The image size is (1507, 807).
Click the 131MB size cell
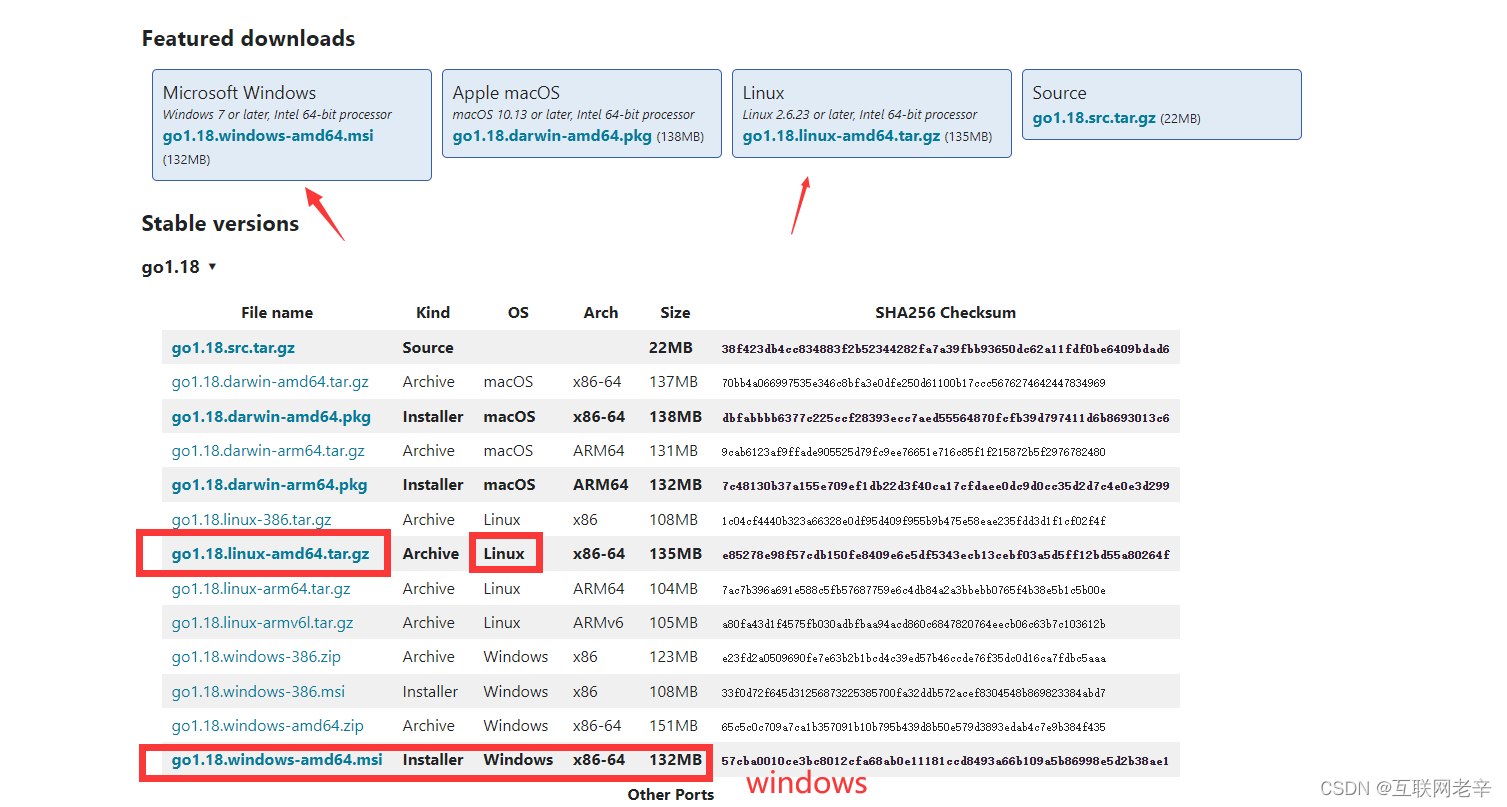tap(673, 451)
